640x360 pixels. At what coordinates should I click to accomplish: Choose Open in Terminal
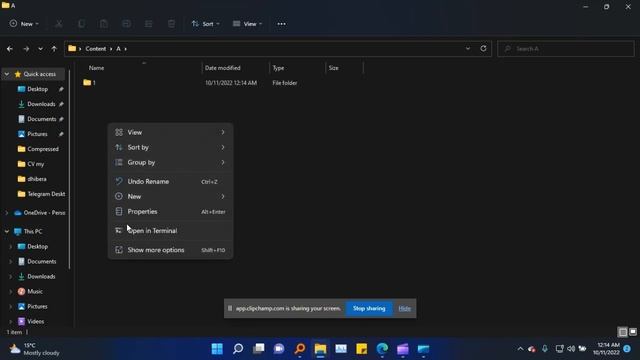click(170, 231)
